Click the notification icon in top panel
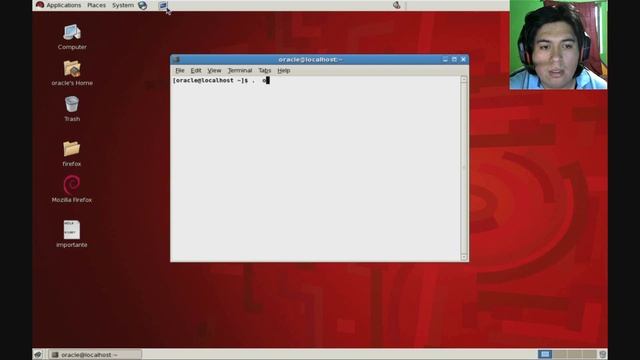The image size is (640, 360). (x=396, y=5)
